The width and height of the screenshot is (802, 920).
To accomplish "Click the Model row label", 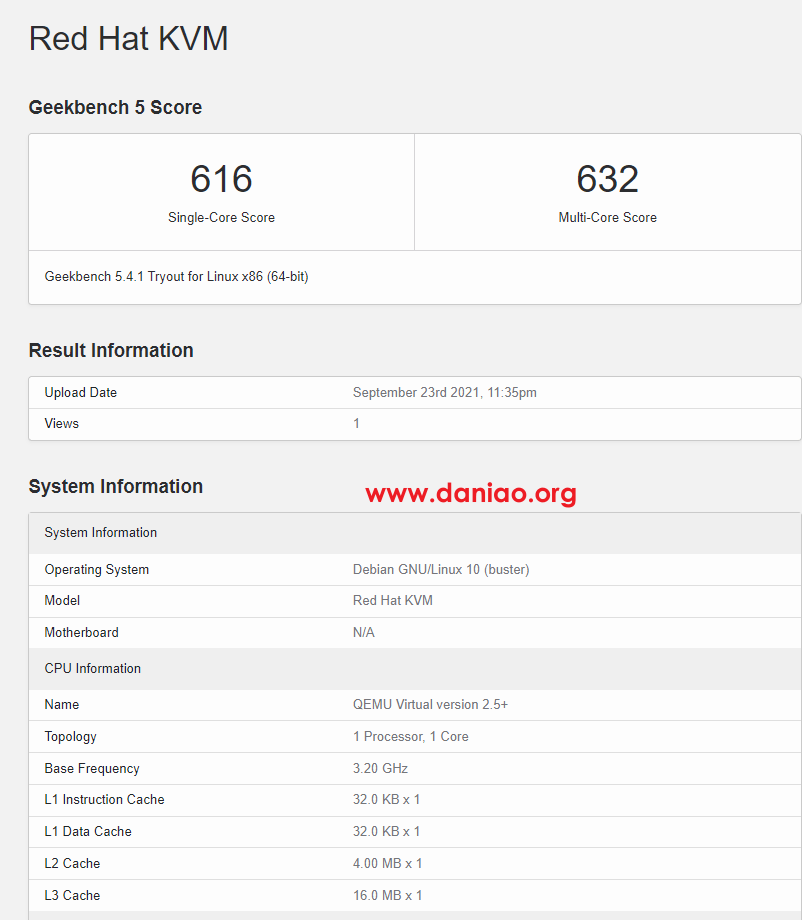I will pyautogui.click(x=62, y=601).
